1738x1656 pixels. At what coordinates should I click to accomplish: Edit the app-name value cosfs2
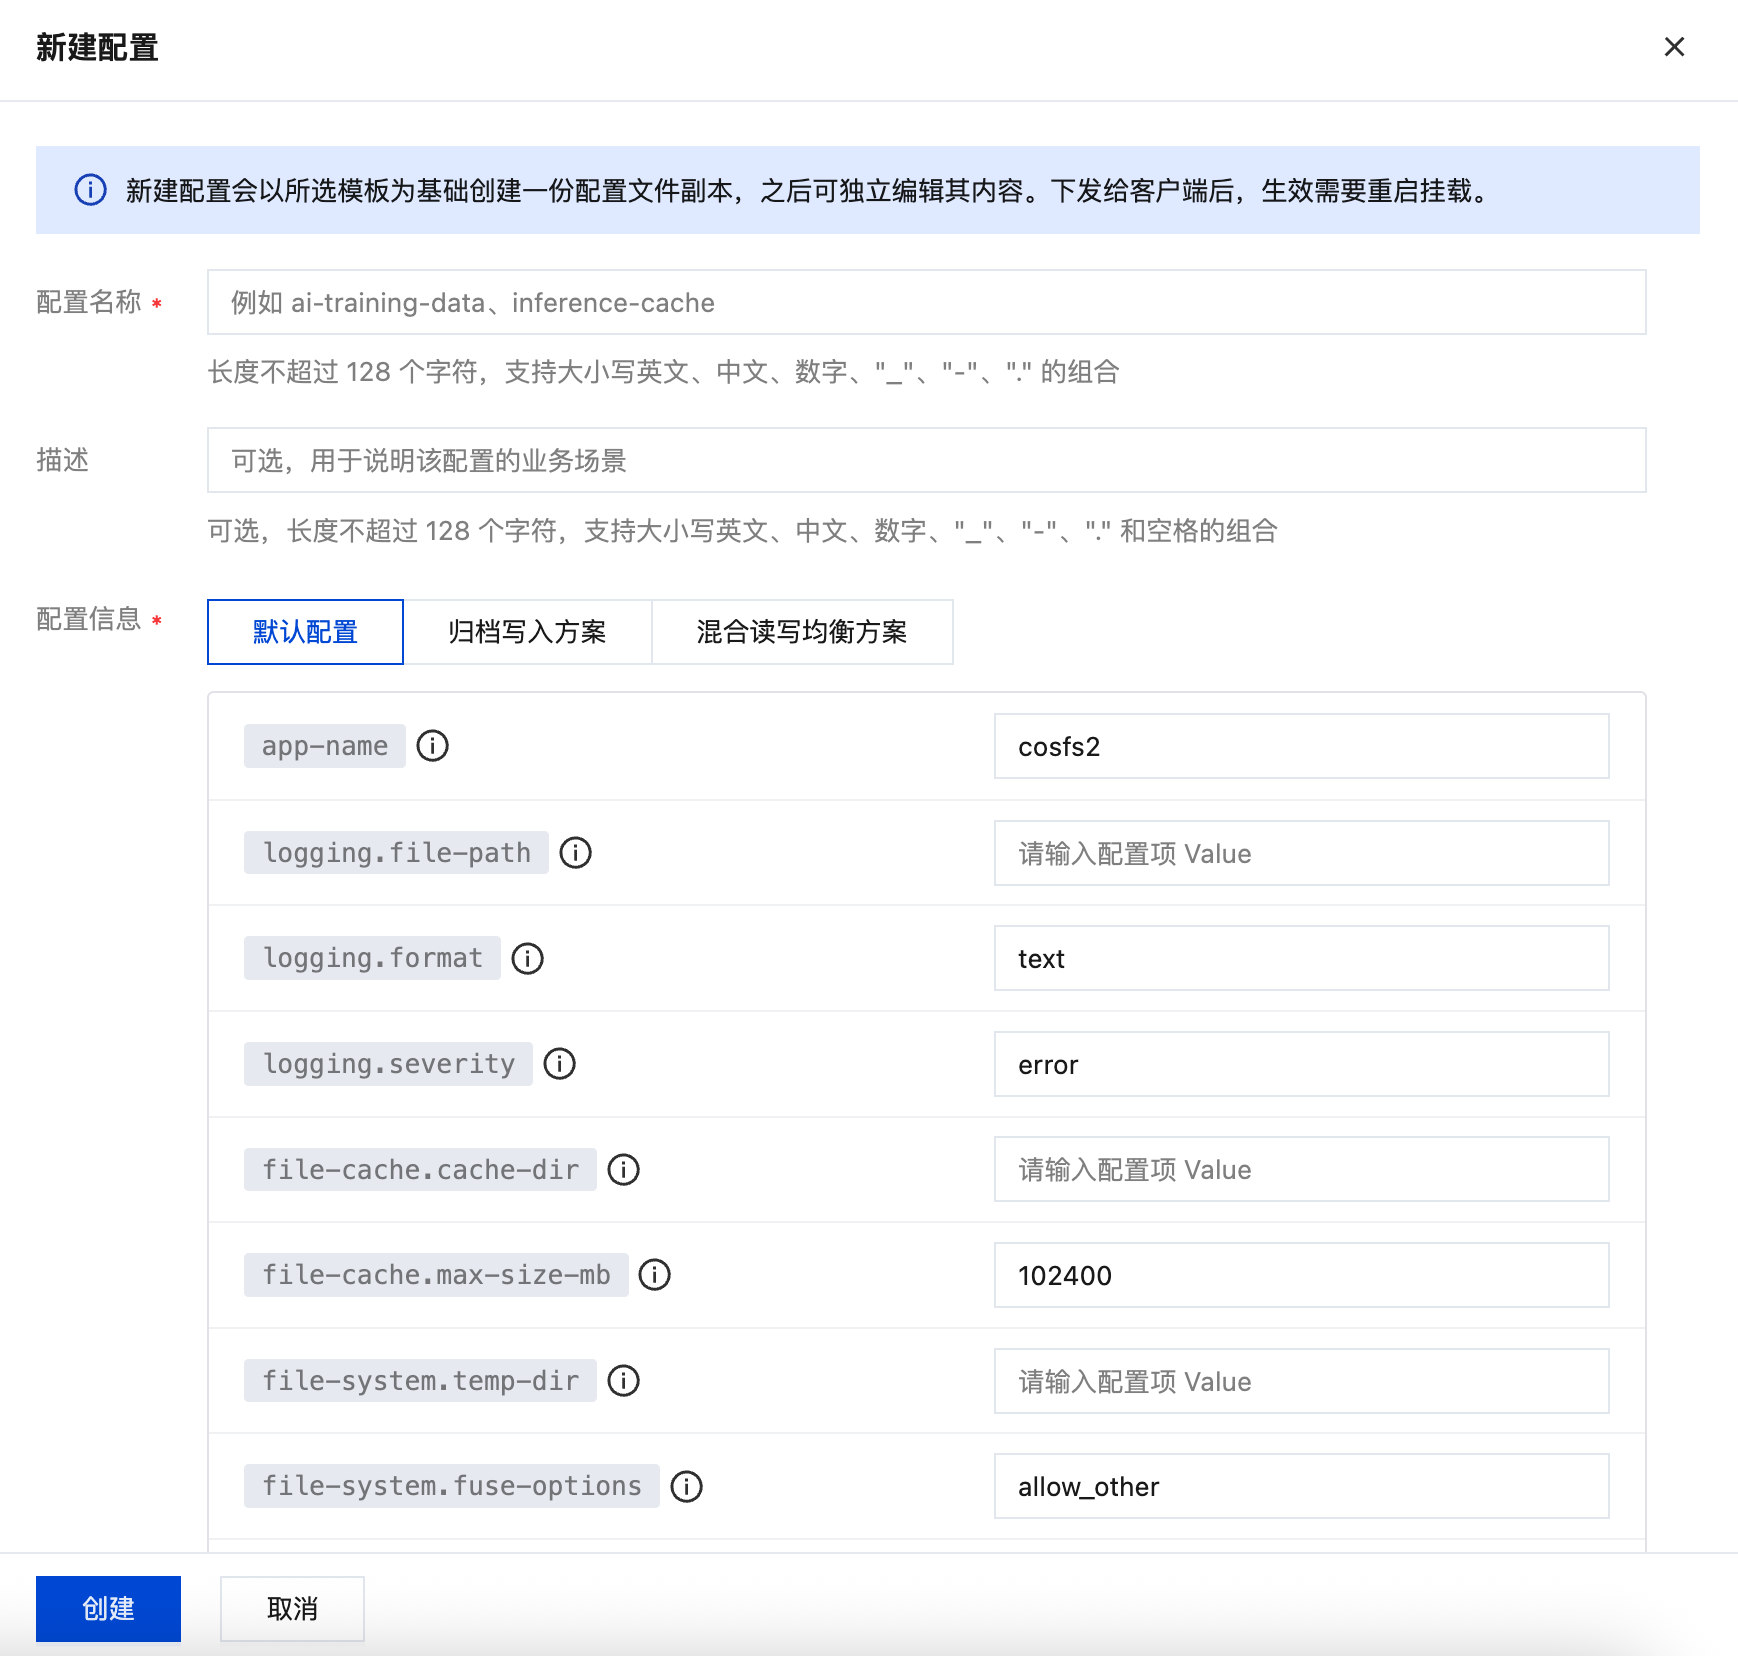point(1301,746)
